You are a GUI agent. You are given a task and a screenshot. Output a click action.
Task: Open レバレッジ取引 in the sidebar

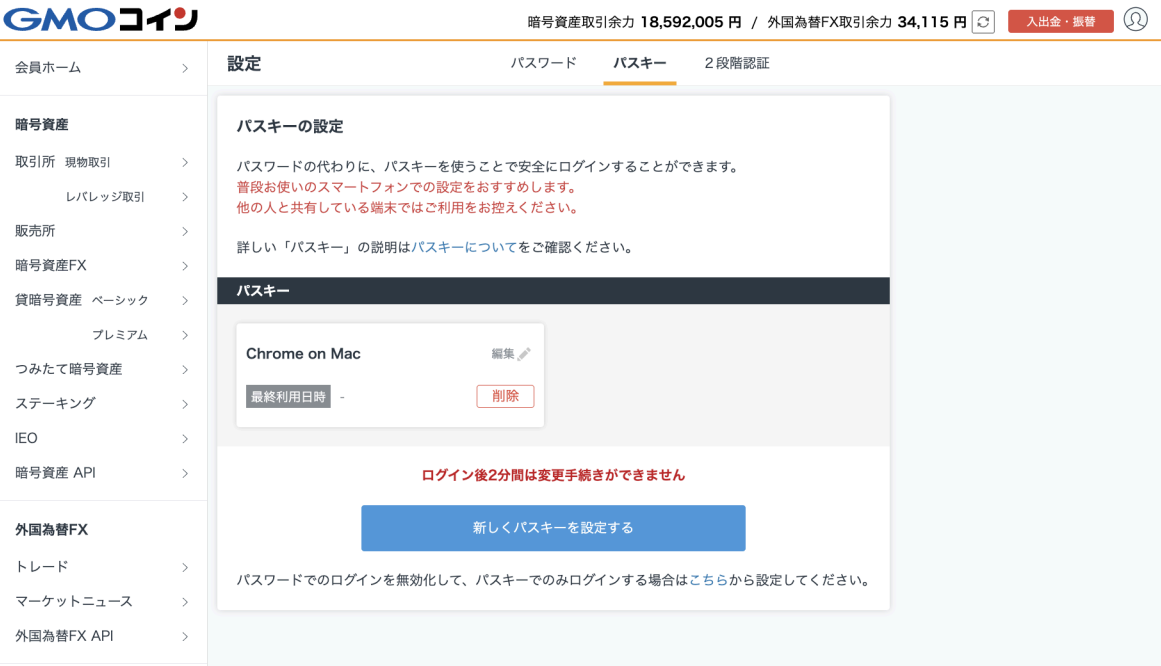click(103, 196)
